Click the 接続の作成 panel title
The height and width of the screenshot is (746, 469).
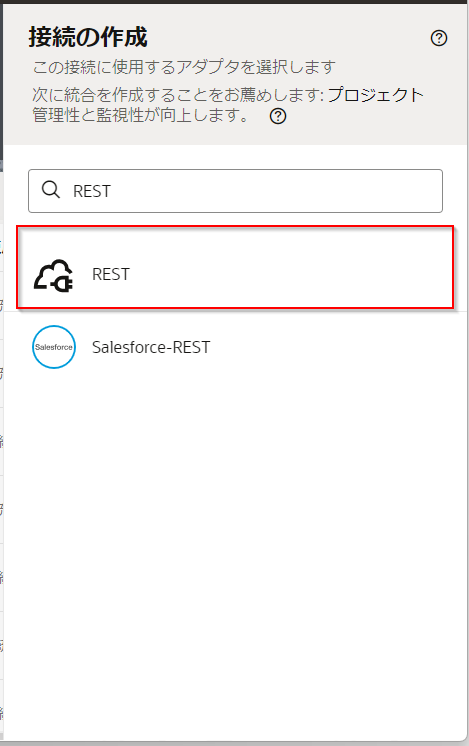[x=88, y=37]
